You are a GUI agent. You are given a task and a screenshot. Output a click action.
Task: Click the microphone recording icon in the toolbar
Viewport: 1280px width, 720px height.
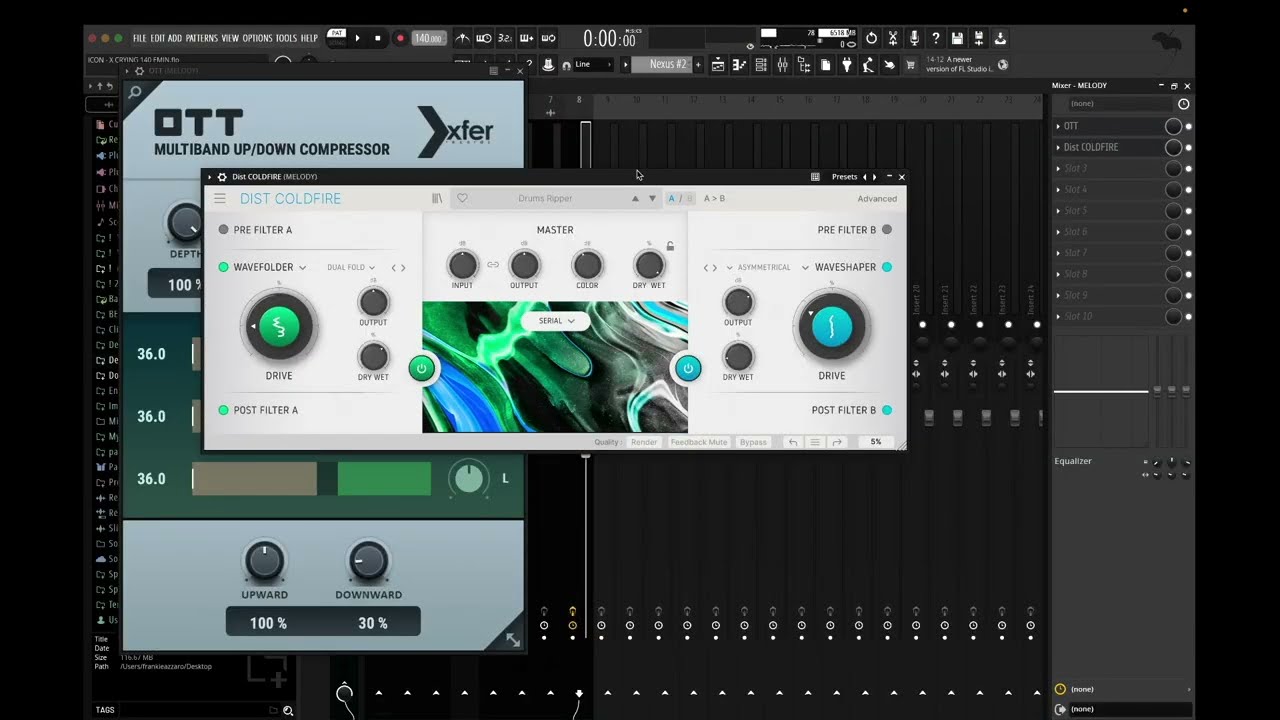914,38
